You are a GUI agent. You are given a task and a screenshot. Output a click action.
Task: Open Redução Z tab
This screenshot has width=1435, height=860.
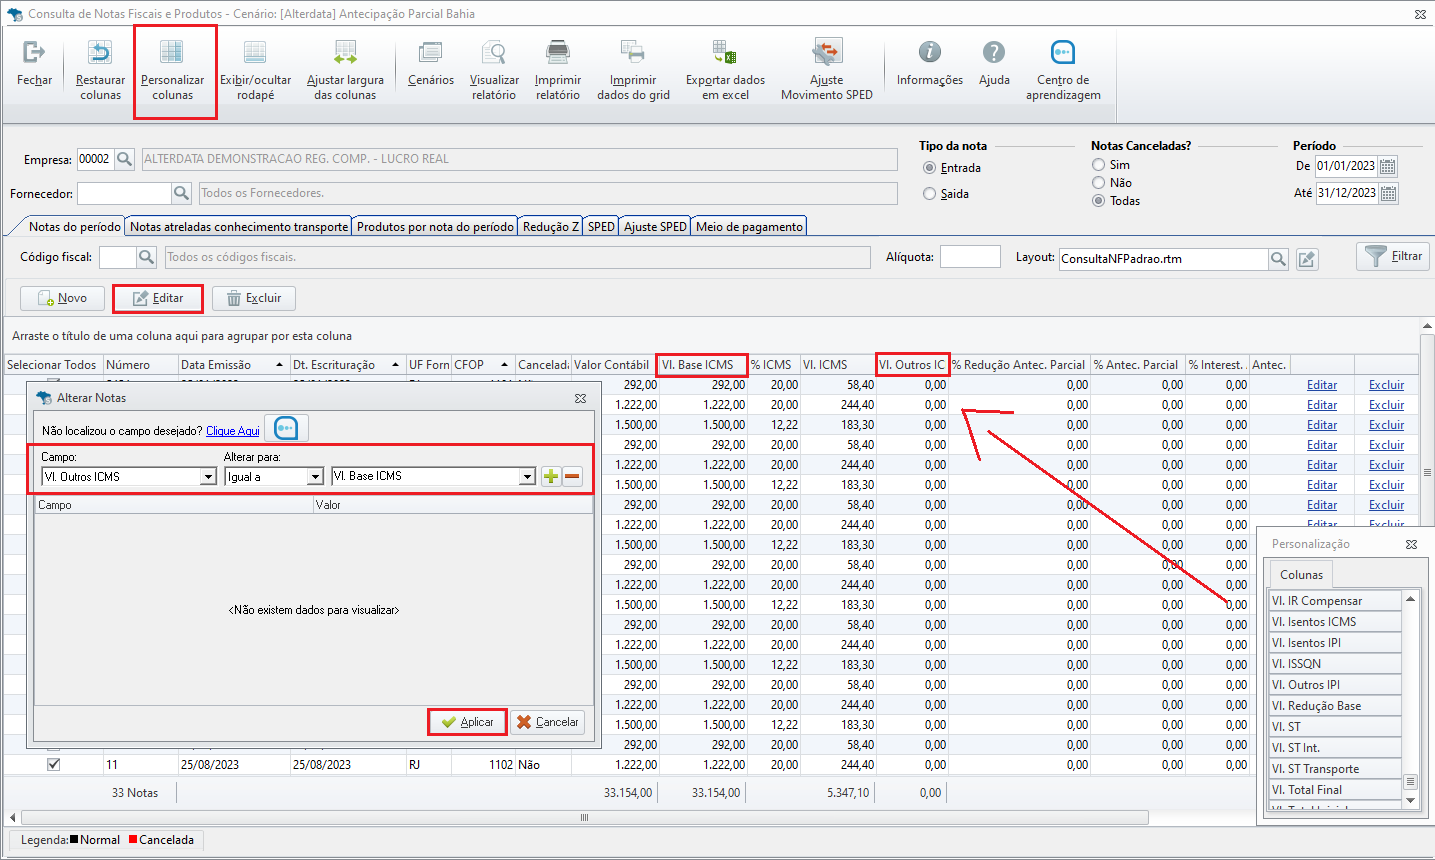pos(551,227)
